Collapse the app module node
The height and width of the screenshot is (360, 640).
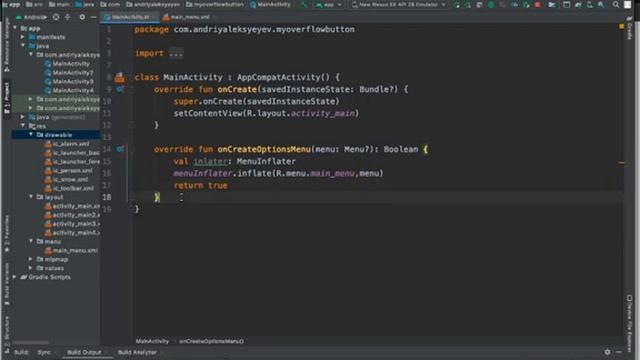coord(15,28)
